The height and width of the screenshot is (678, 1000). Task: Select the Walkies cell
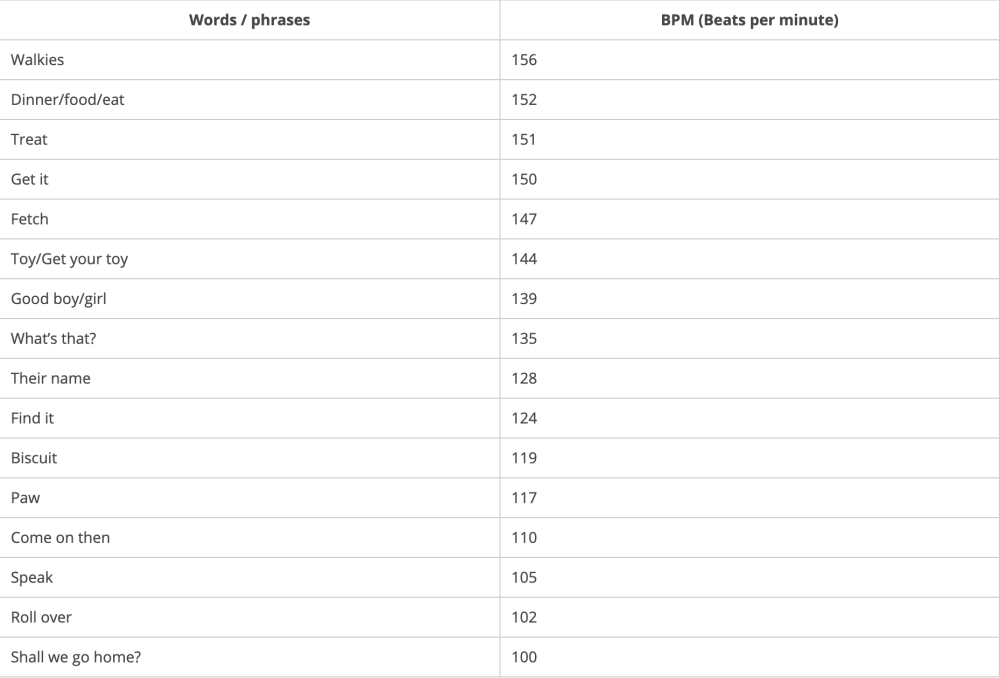coord(37,60)
